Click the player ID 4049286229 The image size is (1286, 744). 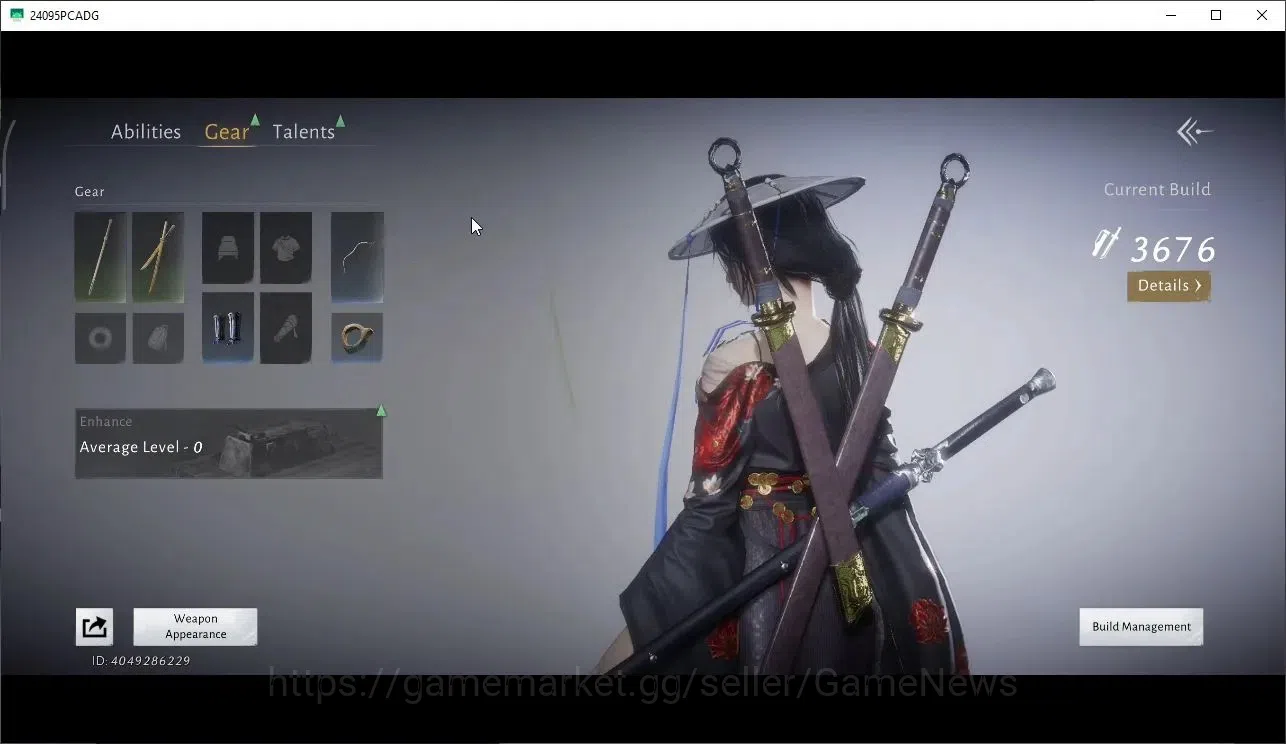(141, 661)
